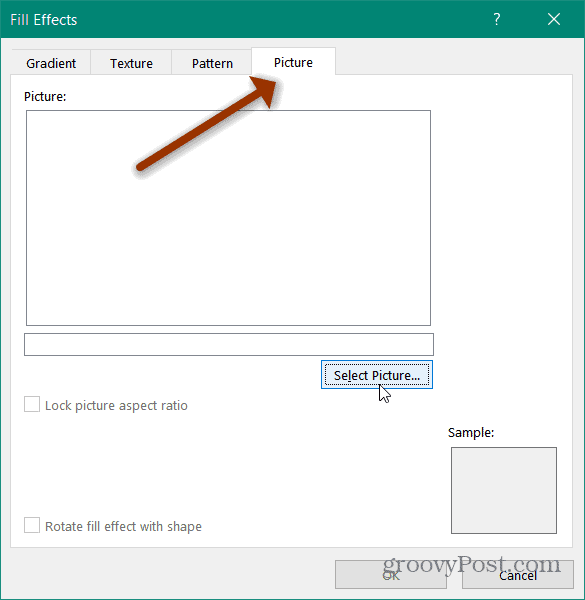585x600 pixels.
Task: Click the Select Picture... button
Action: (377, 375)
